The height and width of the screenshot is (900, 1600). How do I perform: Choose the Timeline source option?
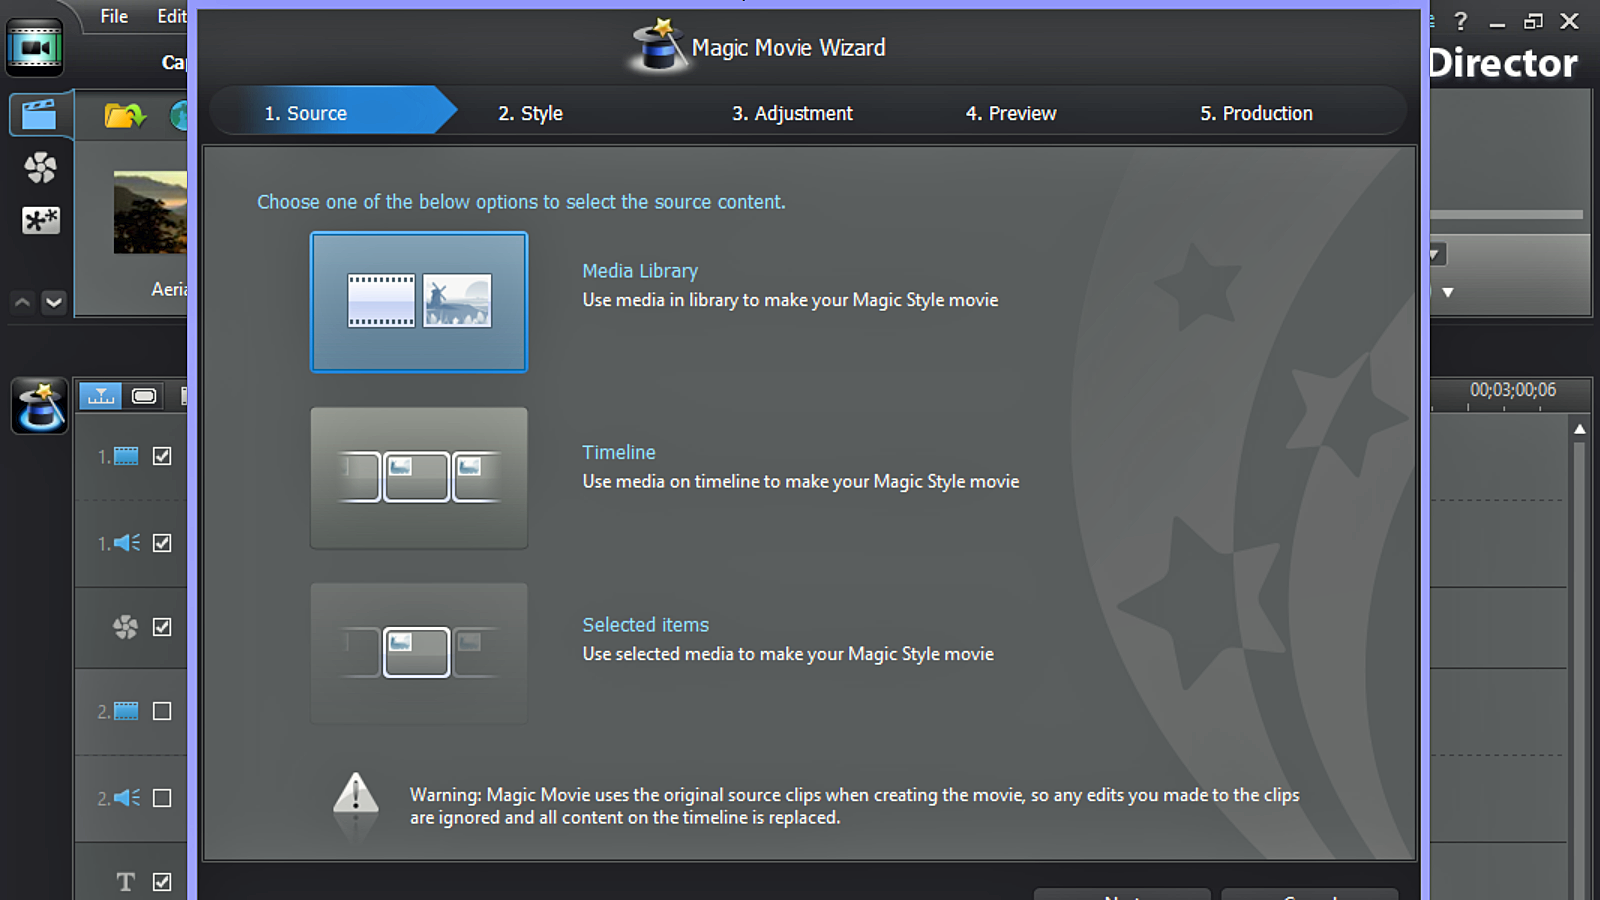pos(419,478)
